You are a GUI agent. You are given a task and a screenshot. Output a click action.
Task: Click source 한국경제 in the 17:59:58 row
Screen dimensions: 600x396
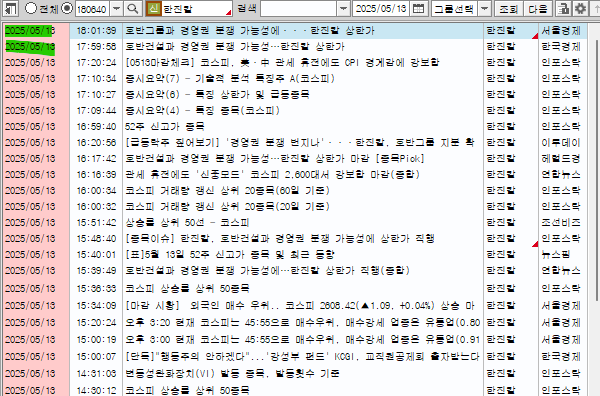point(561,47)
